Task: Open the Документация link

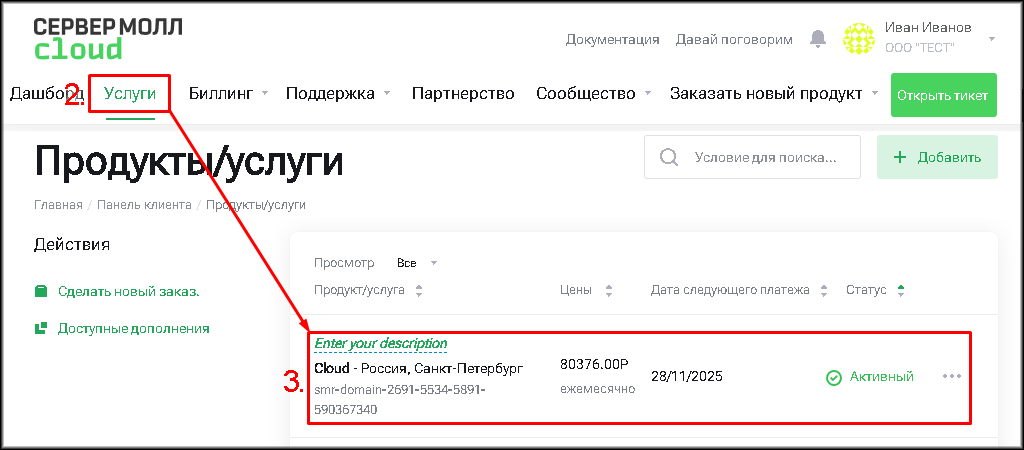Action: (612, 40)
